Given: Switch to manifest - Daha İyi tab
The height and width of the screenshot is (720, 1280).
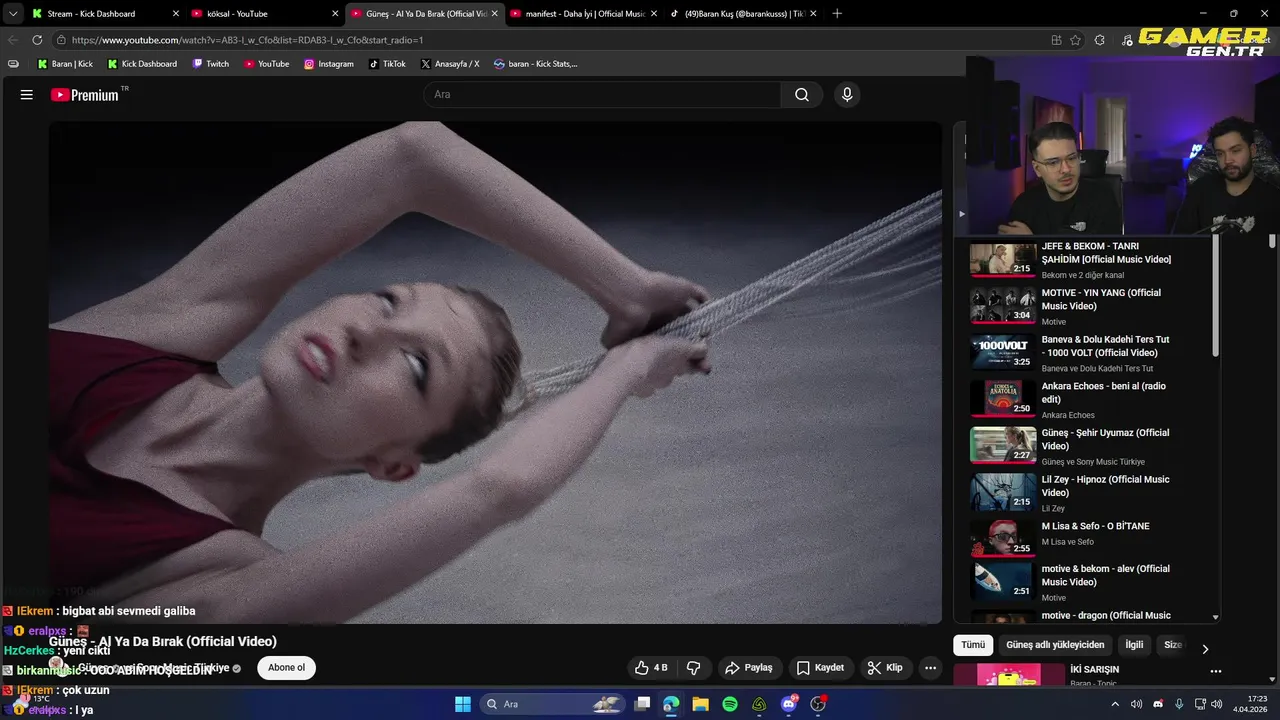Looking at the screenshot, I should click(x=584, y=14).
